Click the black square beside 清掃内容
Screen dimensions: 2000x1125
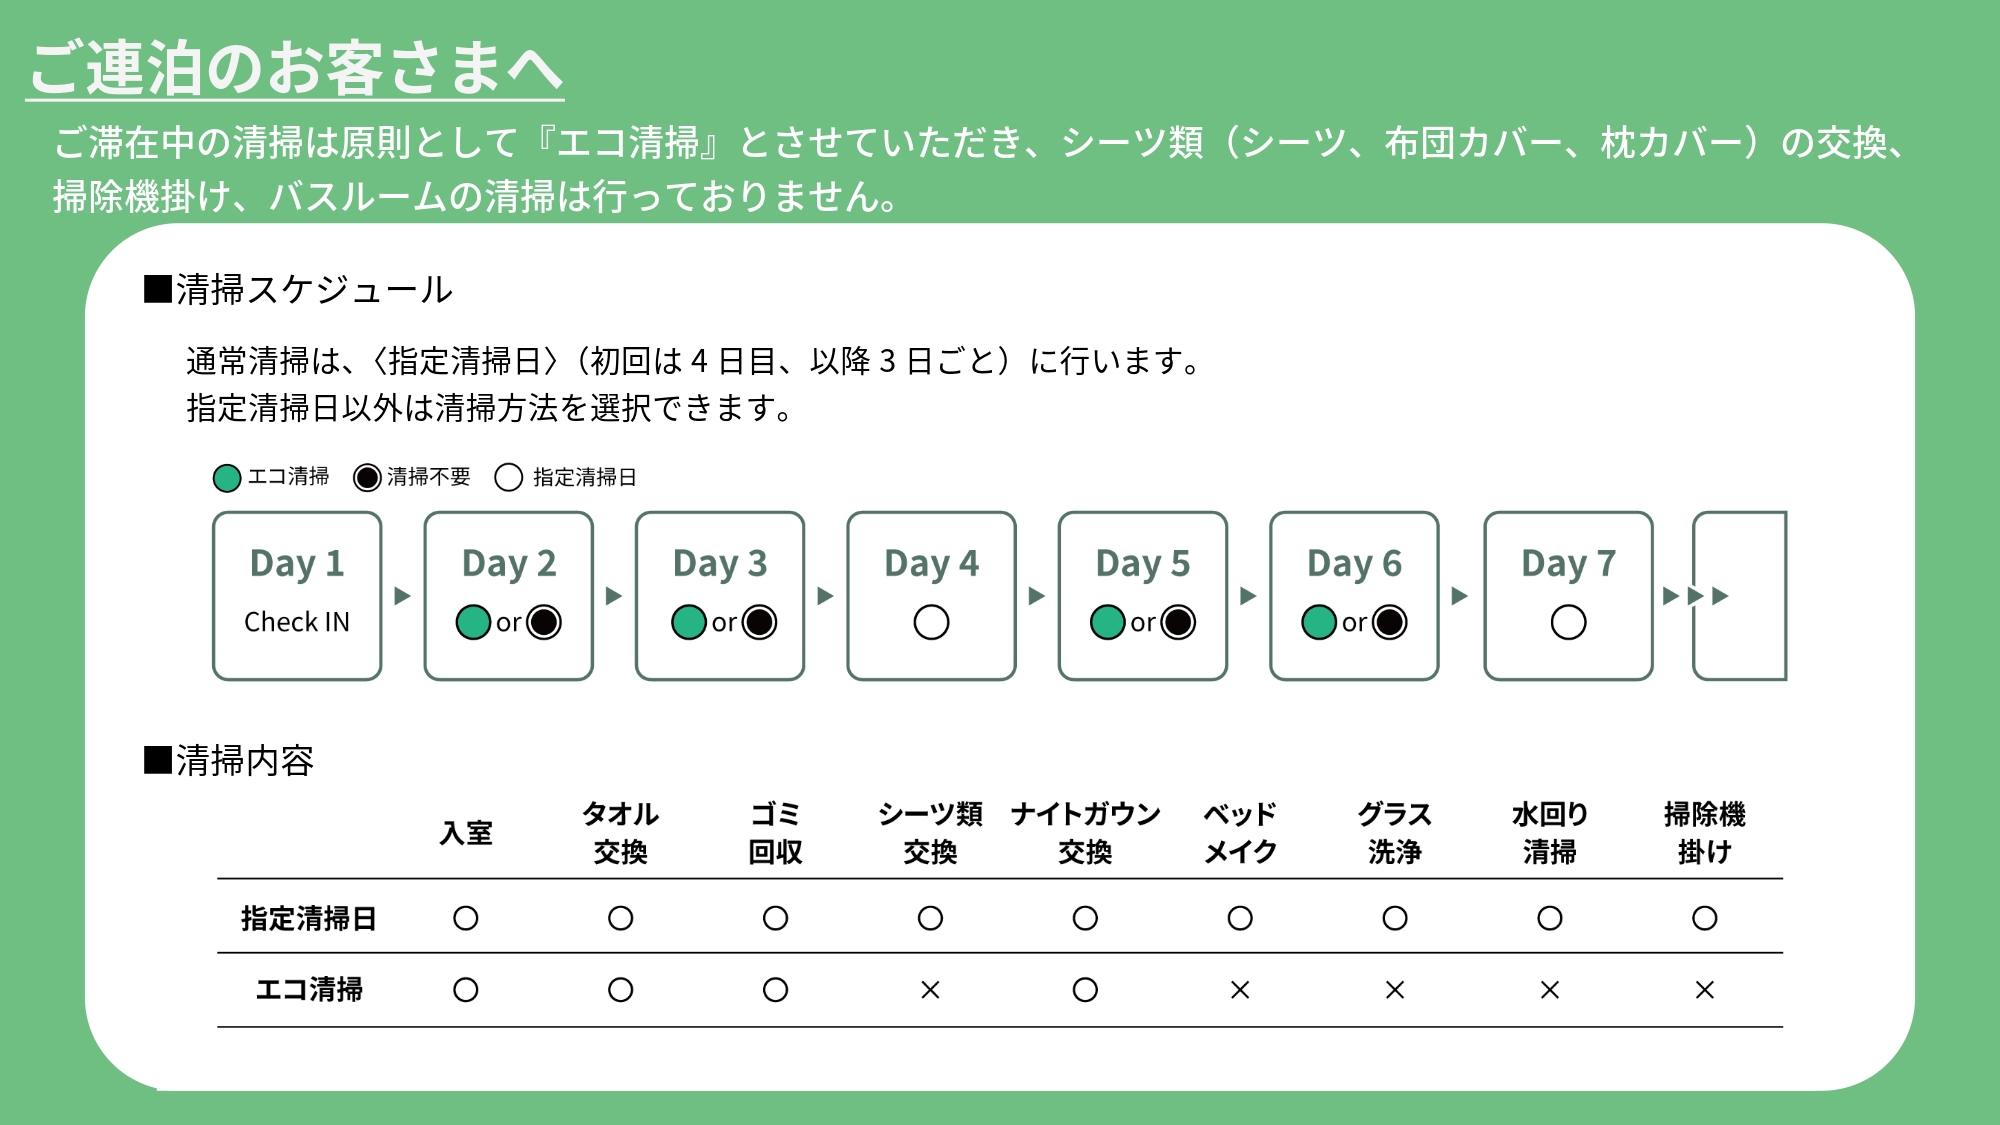(158, 760)
